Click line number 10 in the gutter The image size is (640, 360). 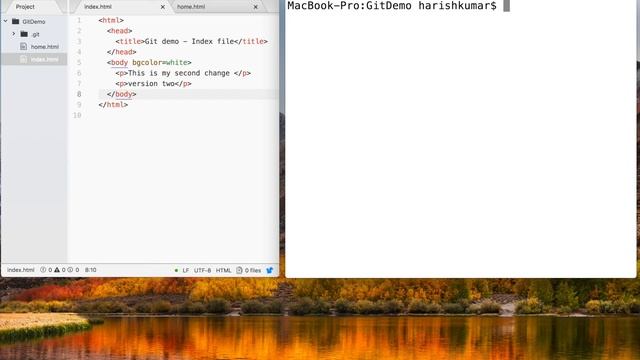(x=77, y=115)
